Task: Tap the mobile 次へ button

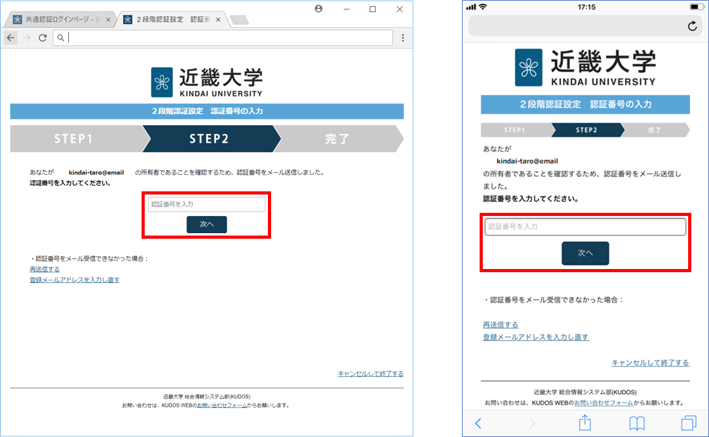Action: point(585,253)
